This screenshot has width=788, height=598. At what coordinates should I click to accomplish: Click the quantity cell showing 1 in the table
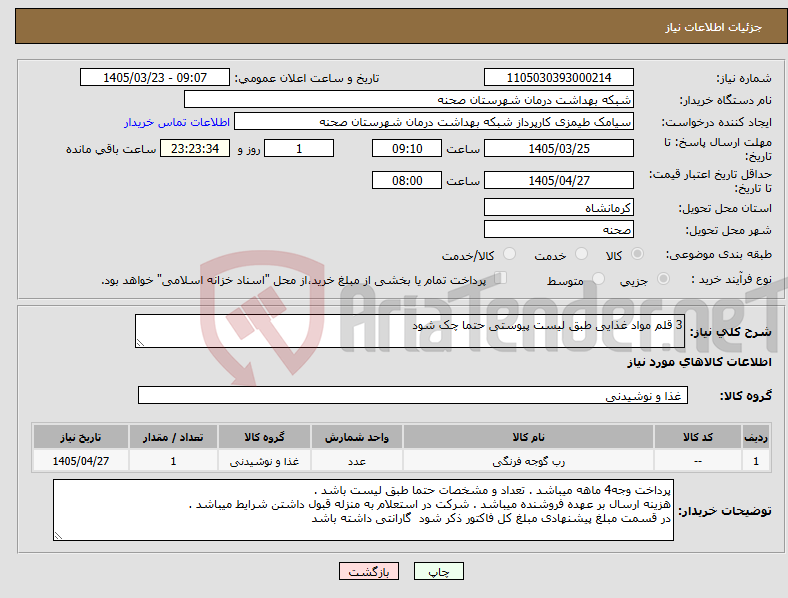(x=173, y=460)
